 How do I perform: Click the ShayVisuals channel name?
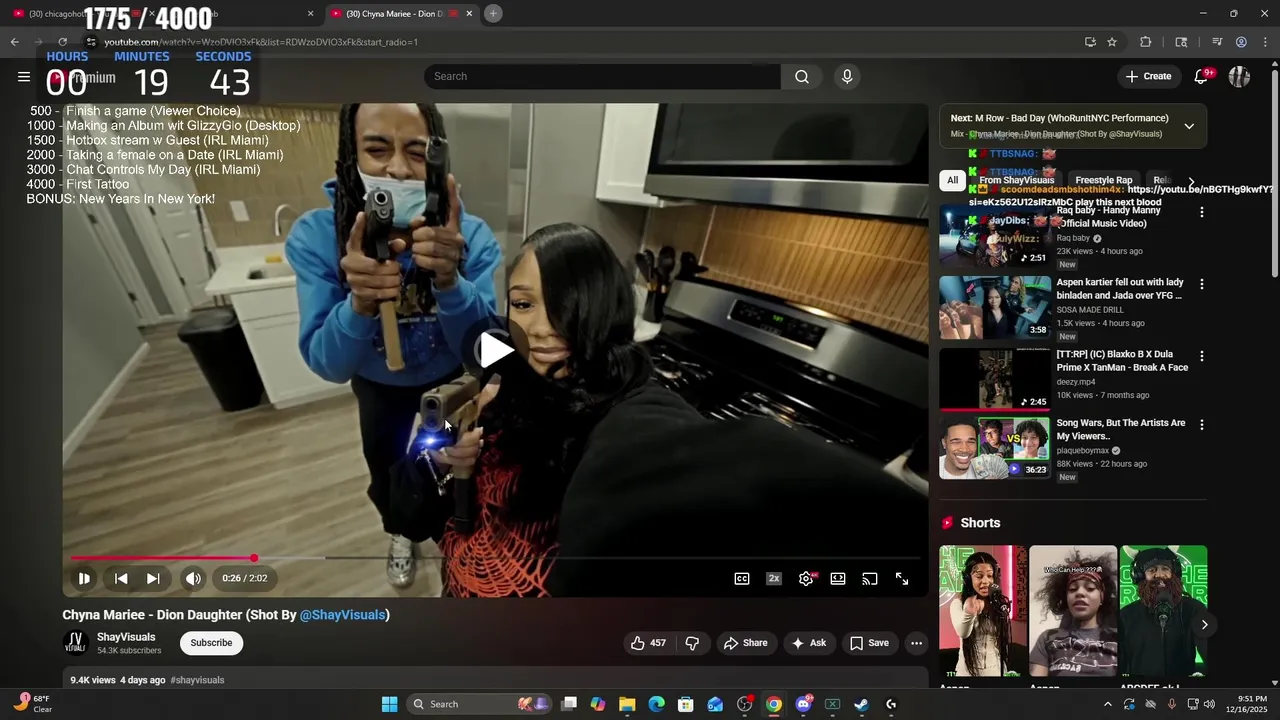(x=126, y=637)
